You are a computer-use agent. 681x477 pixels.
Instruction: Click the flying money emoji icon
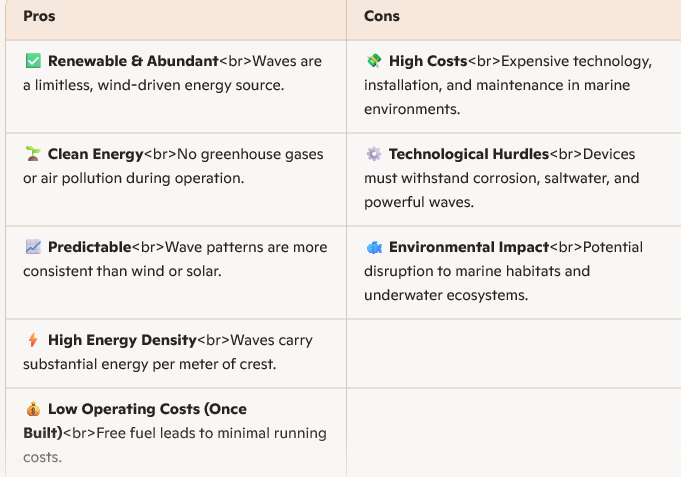click(x=374, y=62)
